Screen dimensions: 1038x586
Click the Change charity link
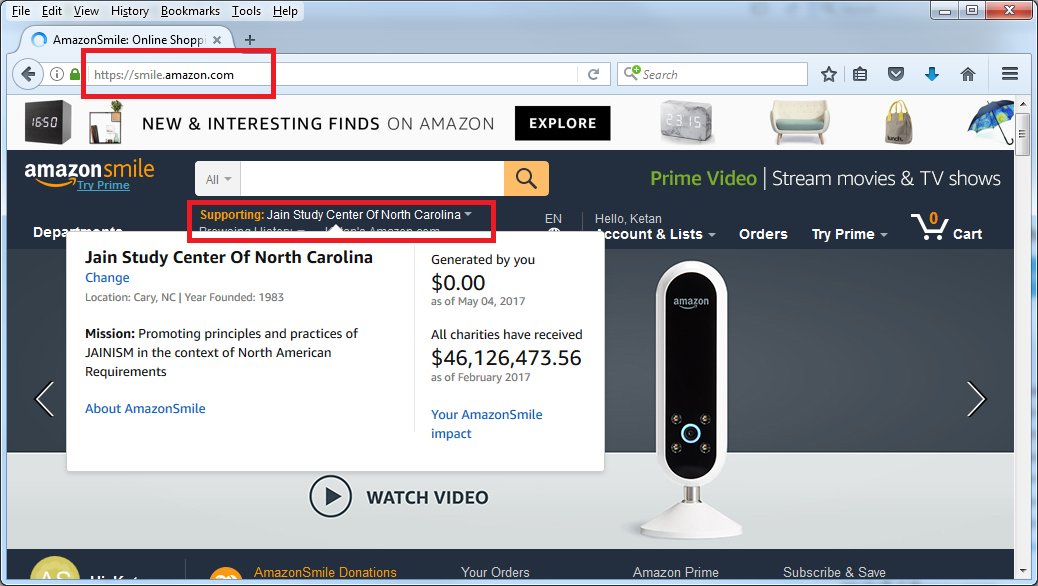(x=107, y=277)
